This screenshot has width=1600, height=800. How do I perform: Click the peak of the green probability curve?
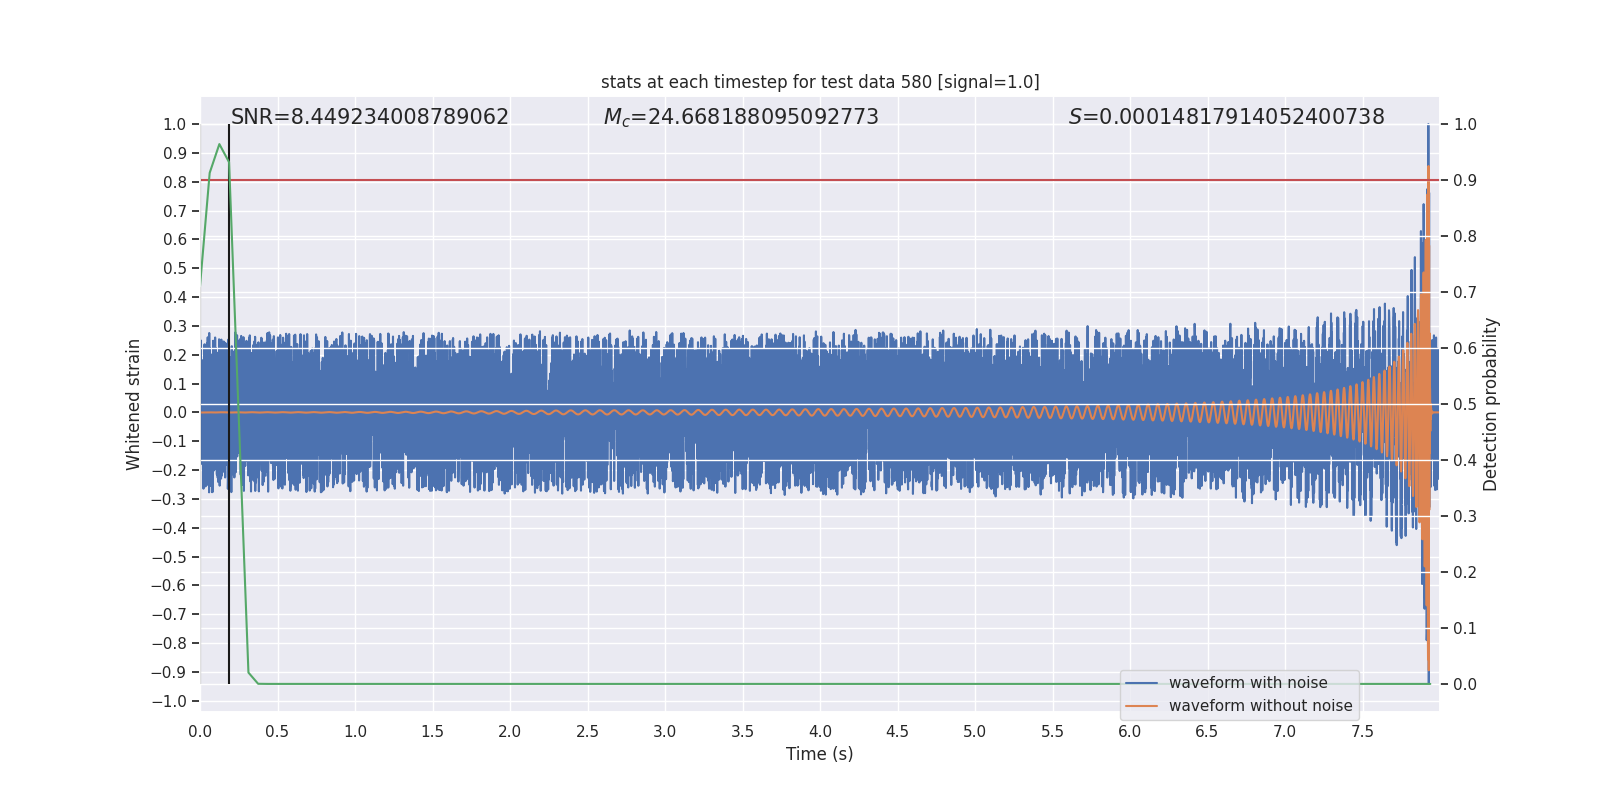click(219, 145)
